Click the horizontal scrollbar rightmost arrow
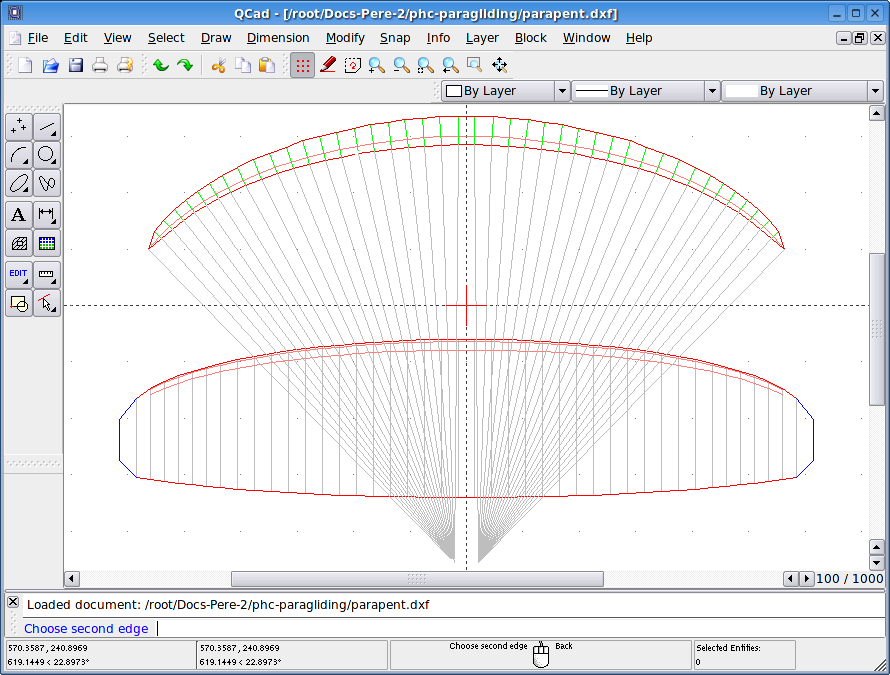 coord(806,579)
